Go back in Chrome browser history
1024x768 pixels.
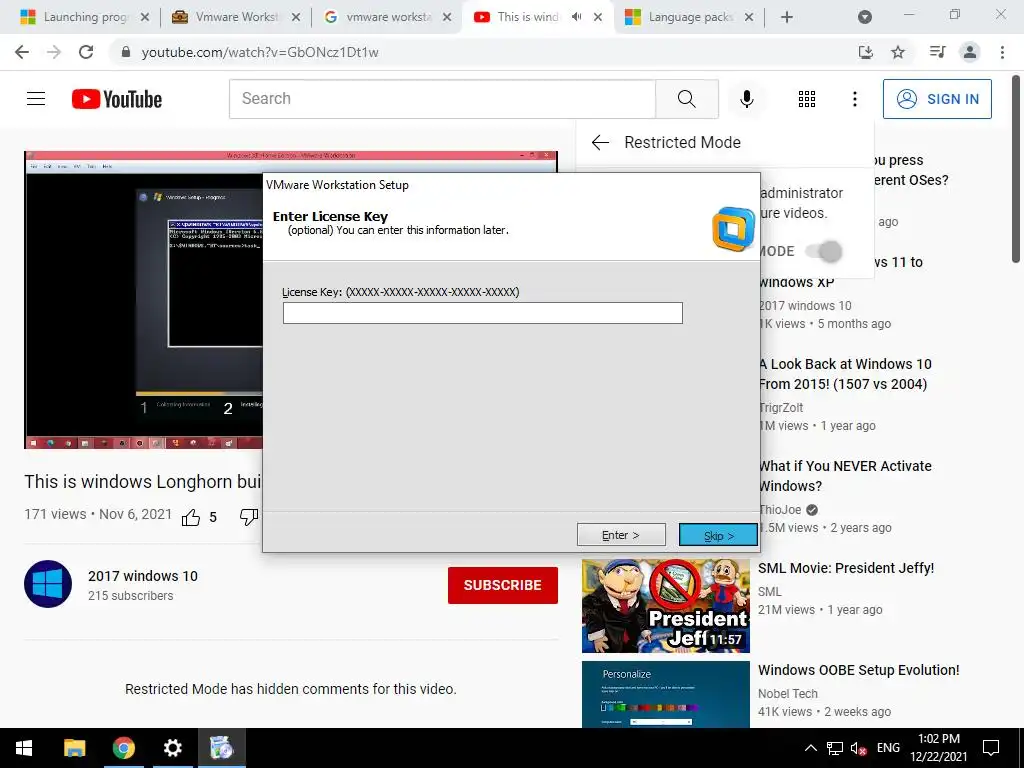[22, 52]
